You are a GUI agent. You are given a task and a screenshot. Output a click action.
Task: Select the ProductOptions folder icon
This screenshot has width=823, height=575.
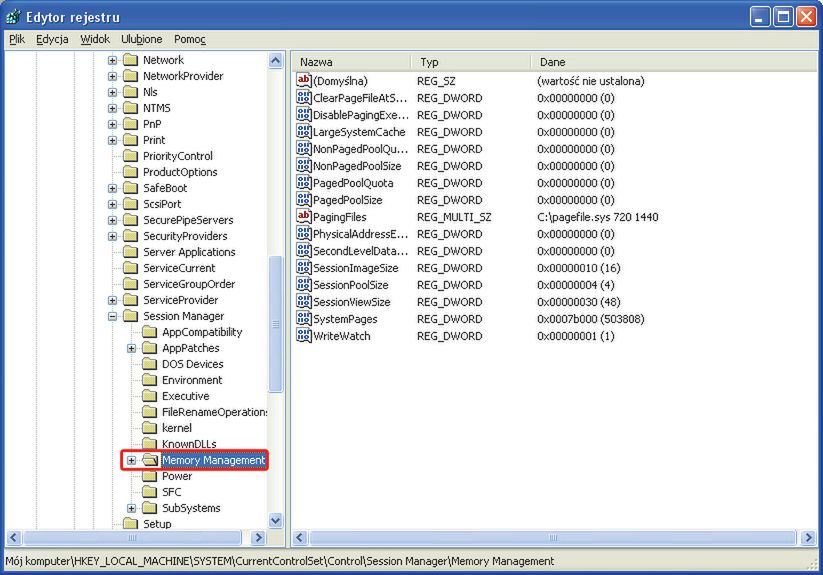(x=130, y=172)
